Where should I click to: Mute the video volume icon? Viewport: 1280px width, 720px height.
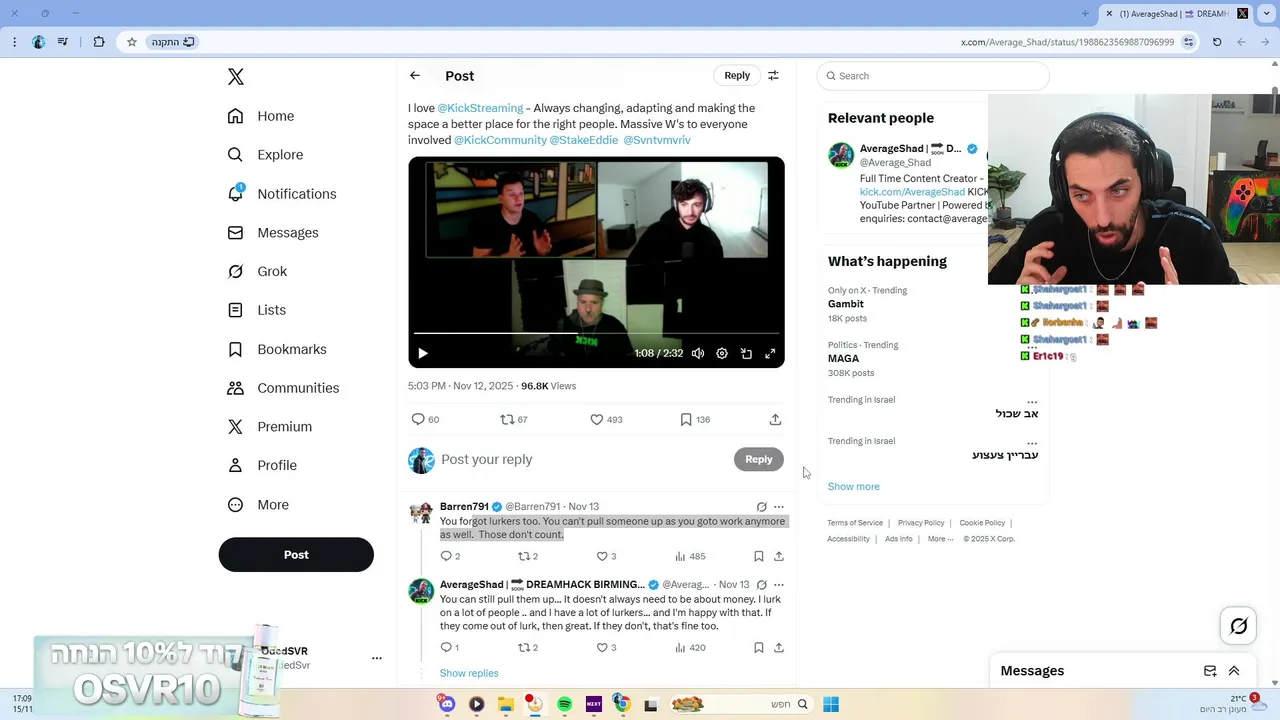coord(698,354)
